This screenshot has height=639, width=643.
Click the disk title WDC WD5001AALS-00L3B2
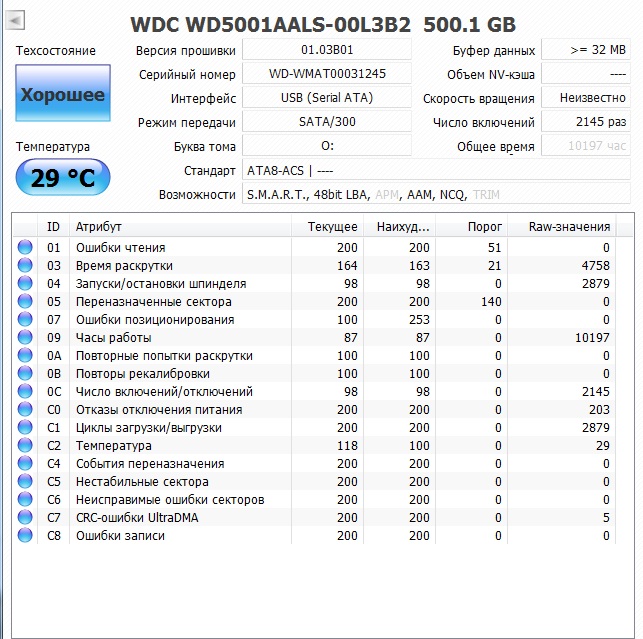pyautogui.click(x=271, y=25)
